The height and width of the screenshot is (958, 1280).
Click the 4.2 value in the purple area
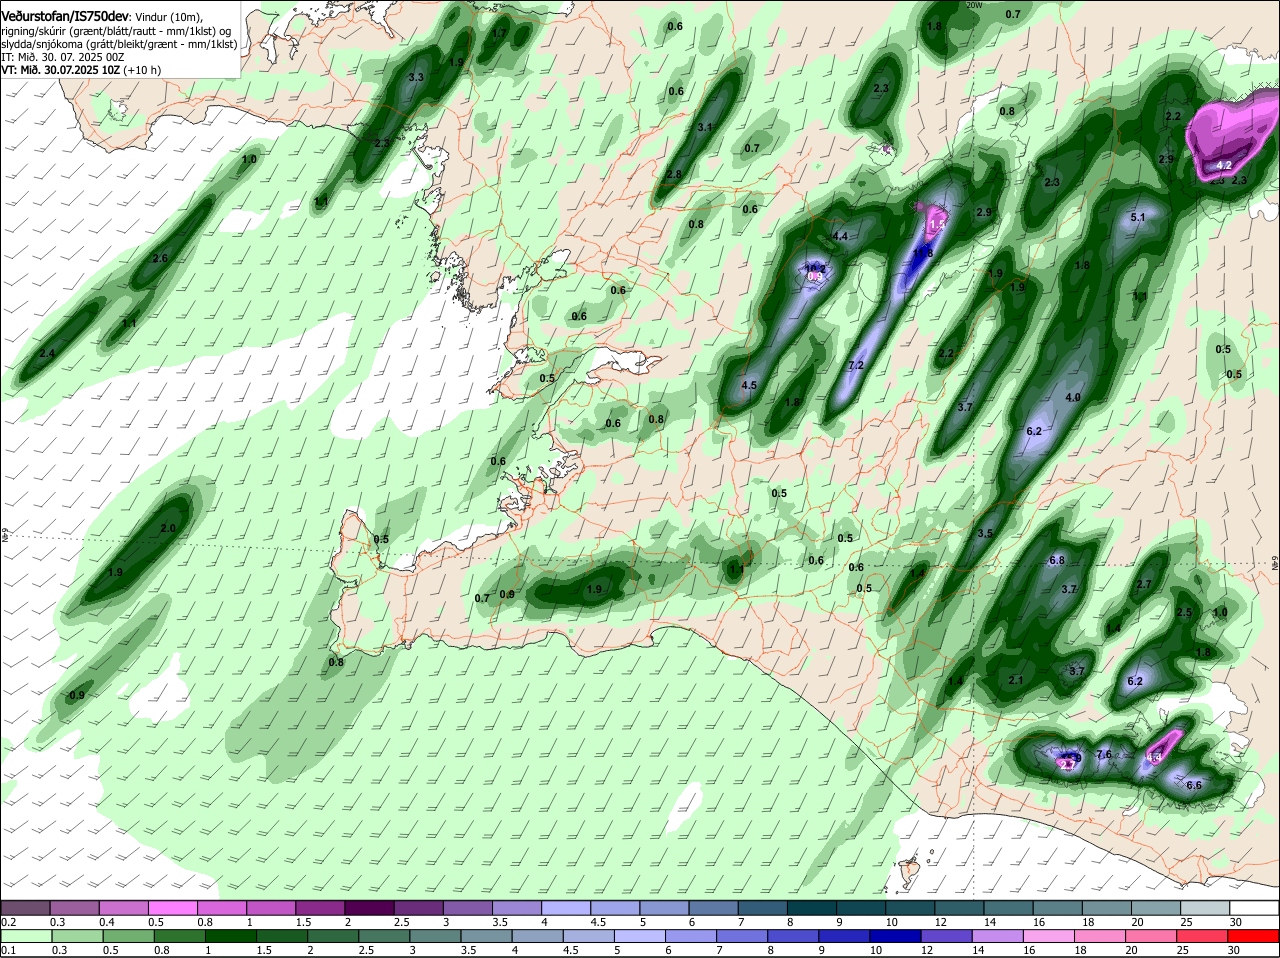1223,165
